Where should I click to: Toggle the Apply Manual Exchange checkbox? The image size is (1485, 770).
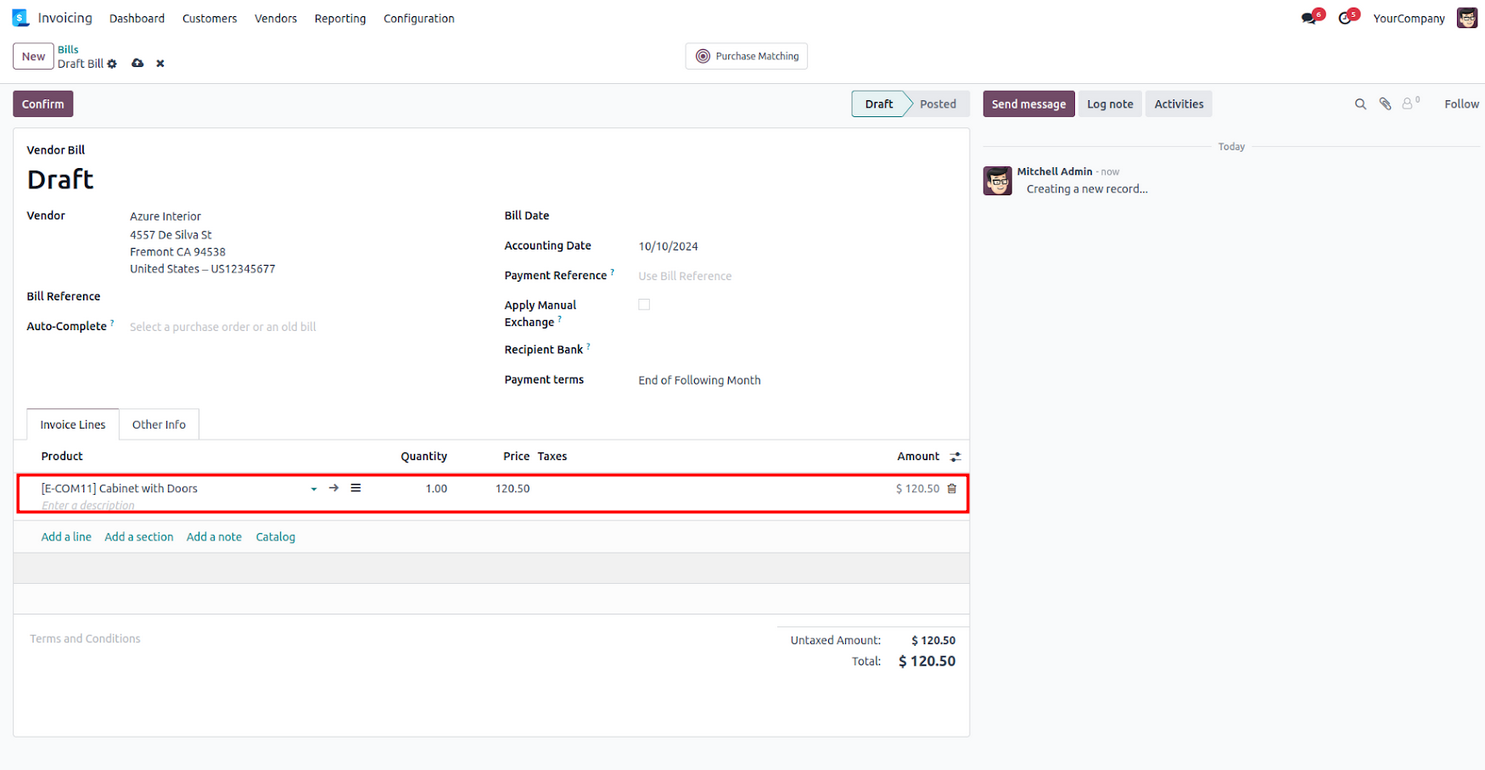pos(644,305)
